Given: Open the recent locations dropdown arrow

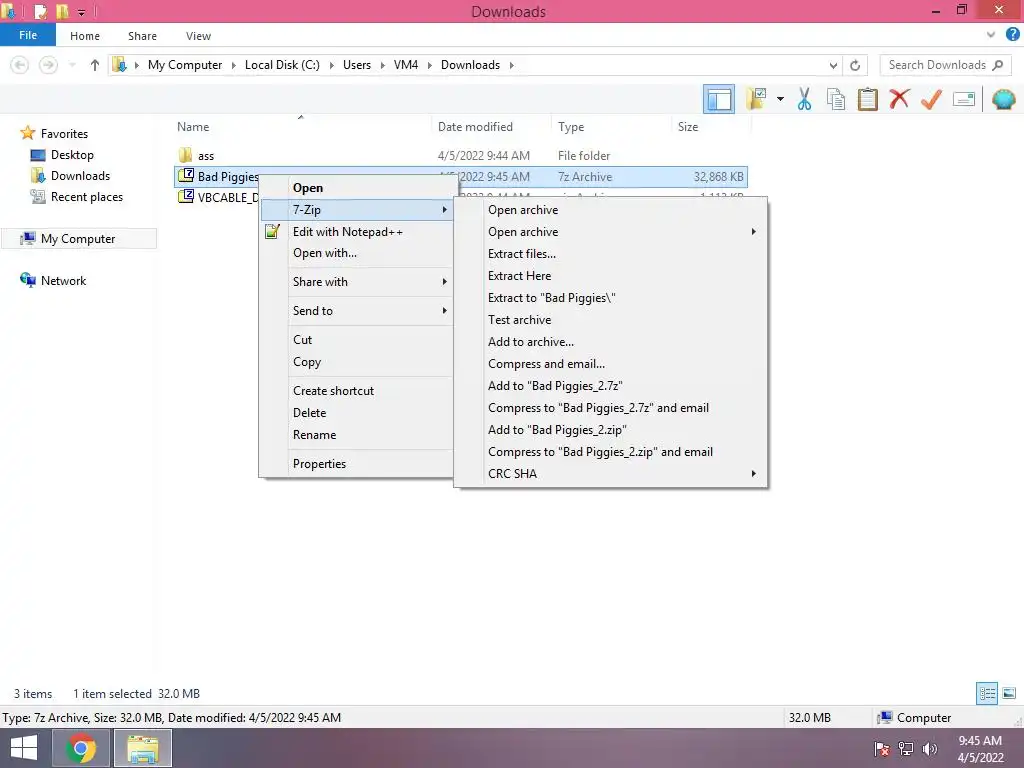Looking at the screenshot, I should [x=72, y=65].
